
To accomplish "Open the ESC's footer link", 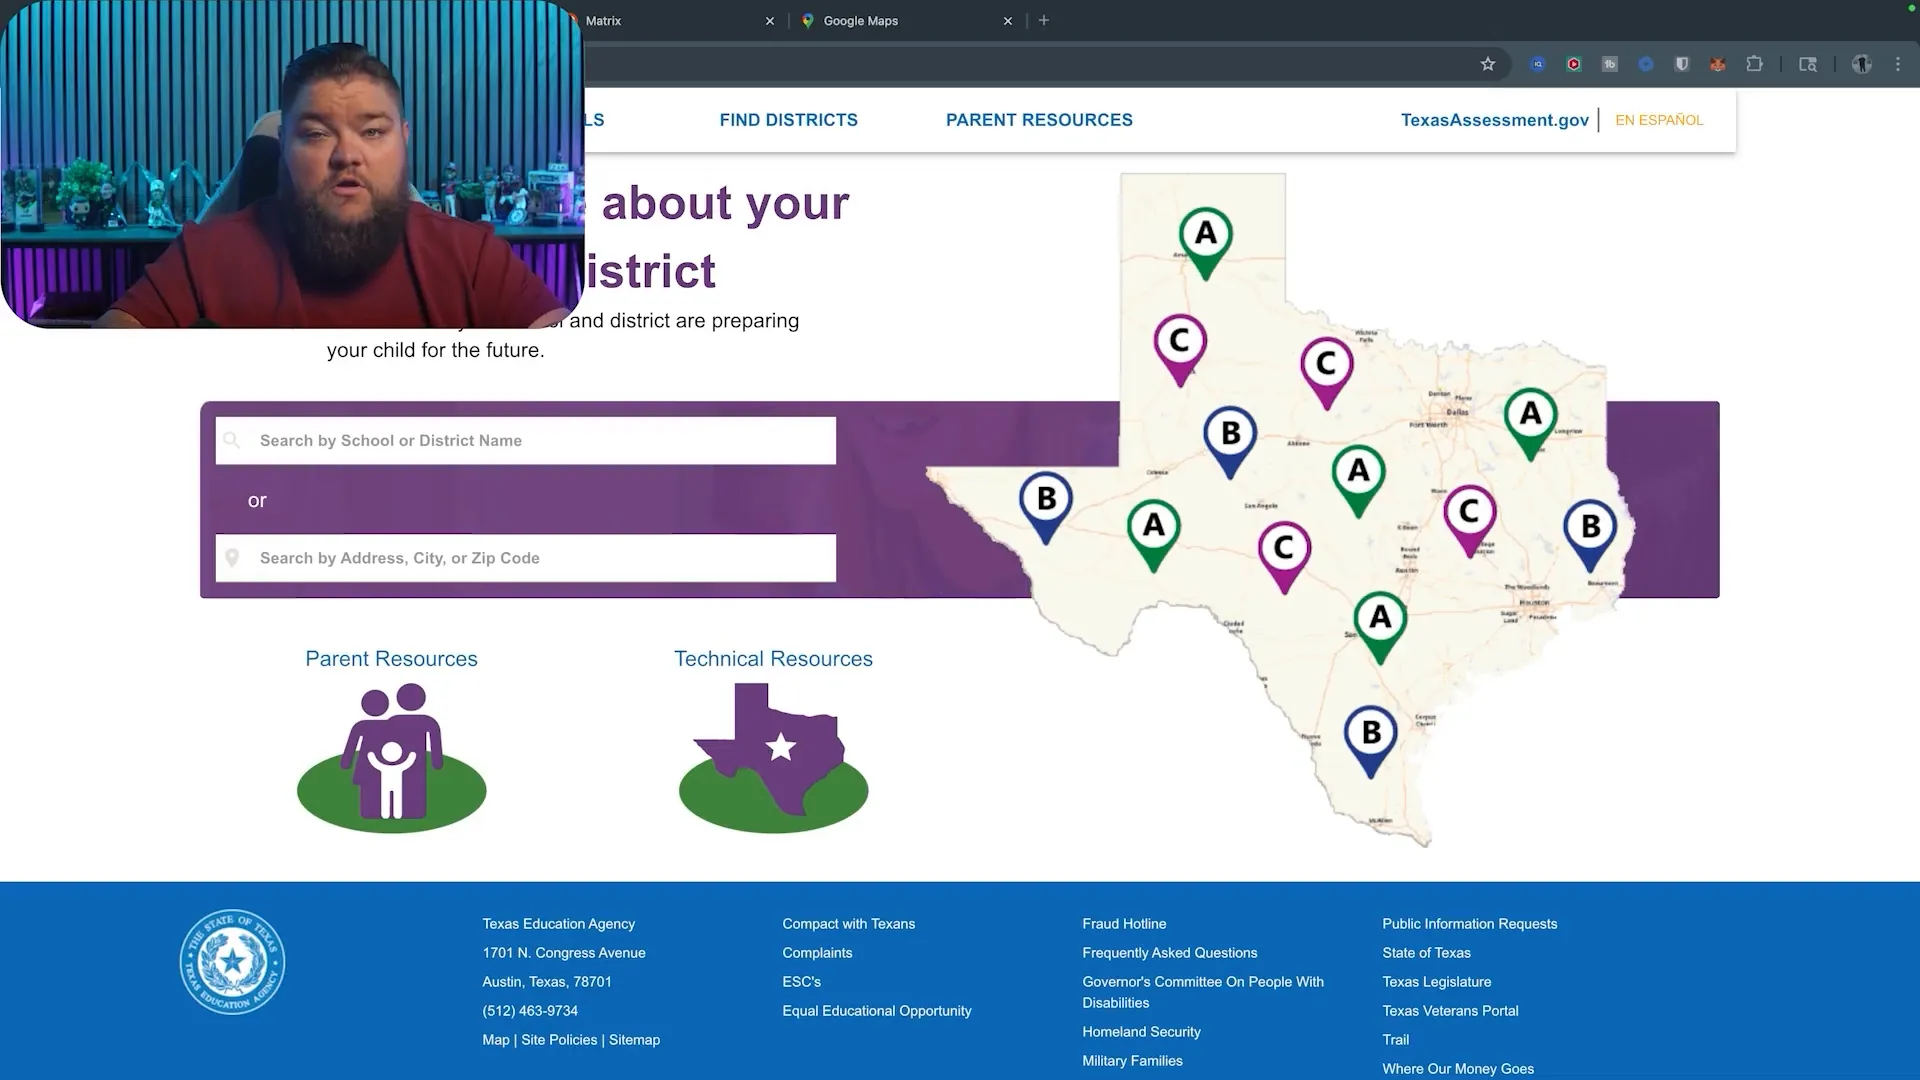I will 801,982.
